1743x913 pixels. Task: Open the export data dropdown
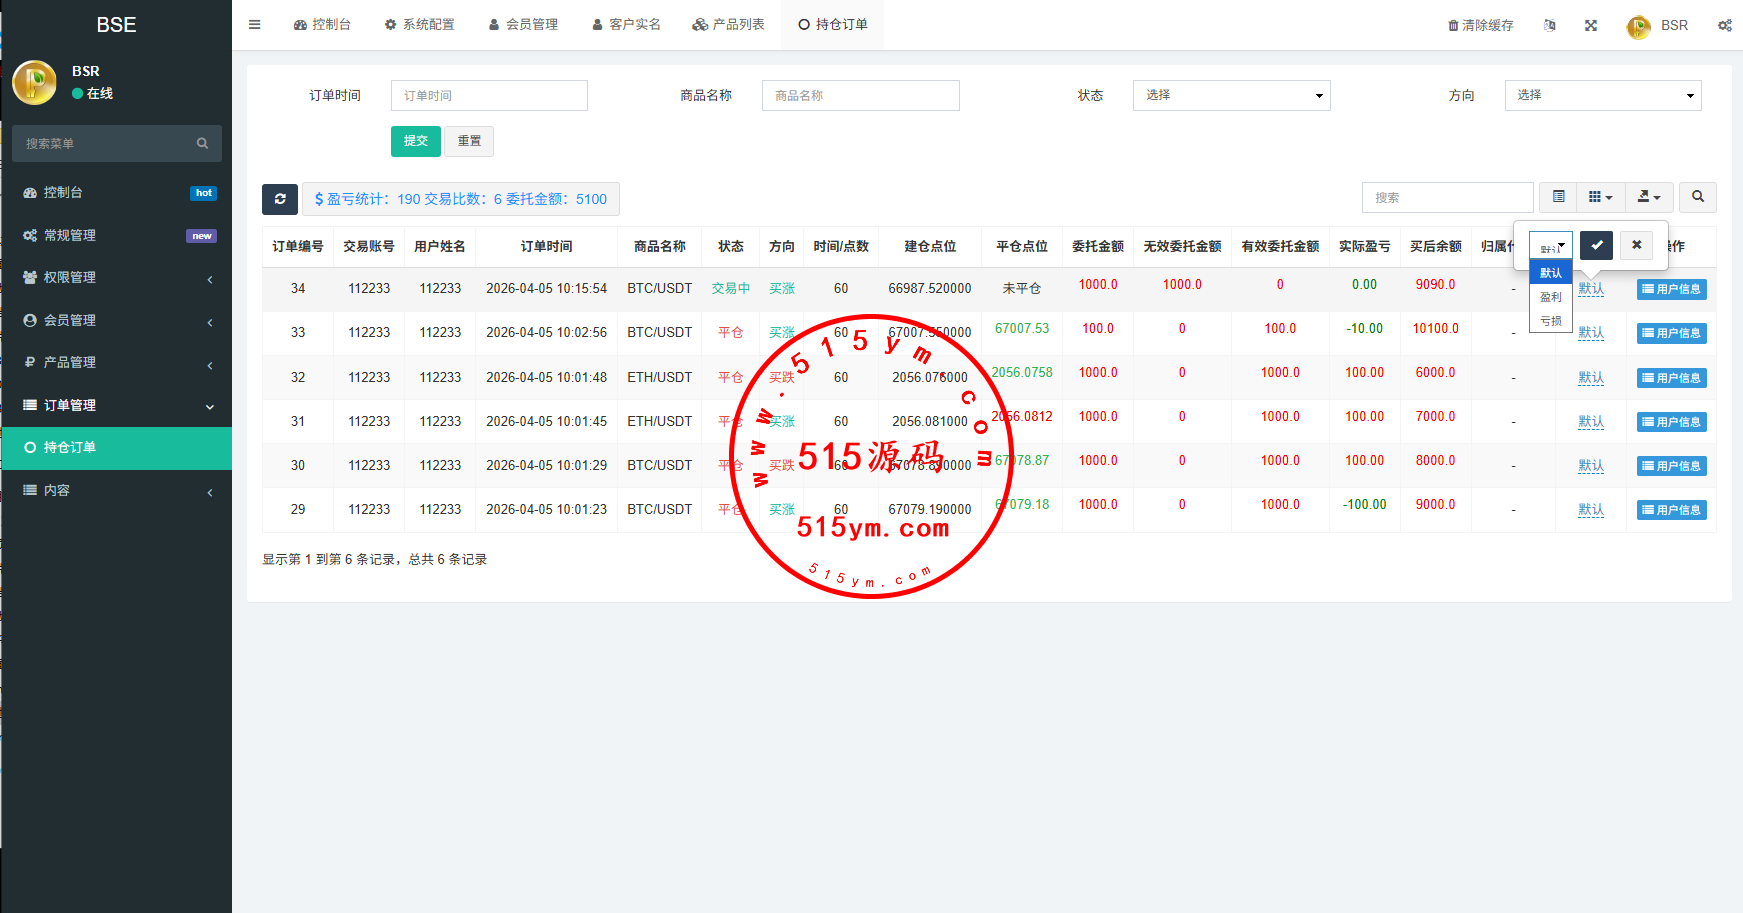click(1648, 197)
